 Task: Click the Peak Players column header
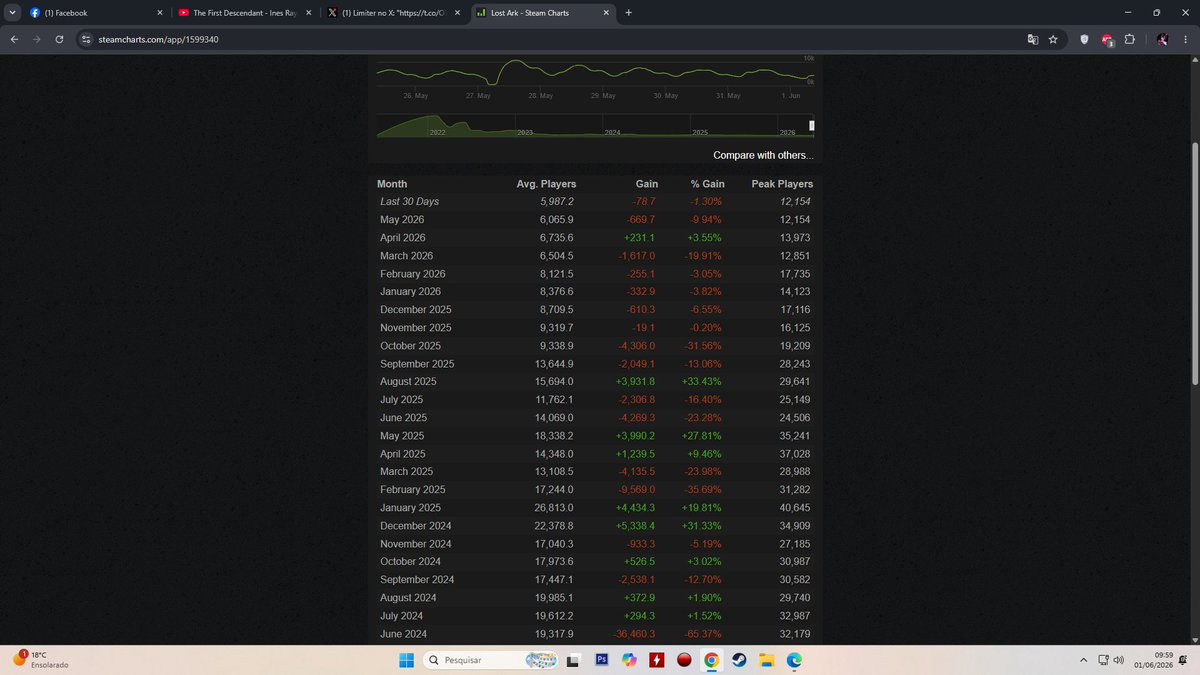782,184
